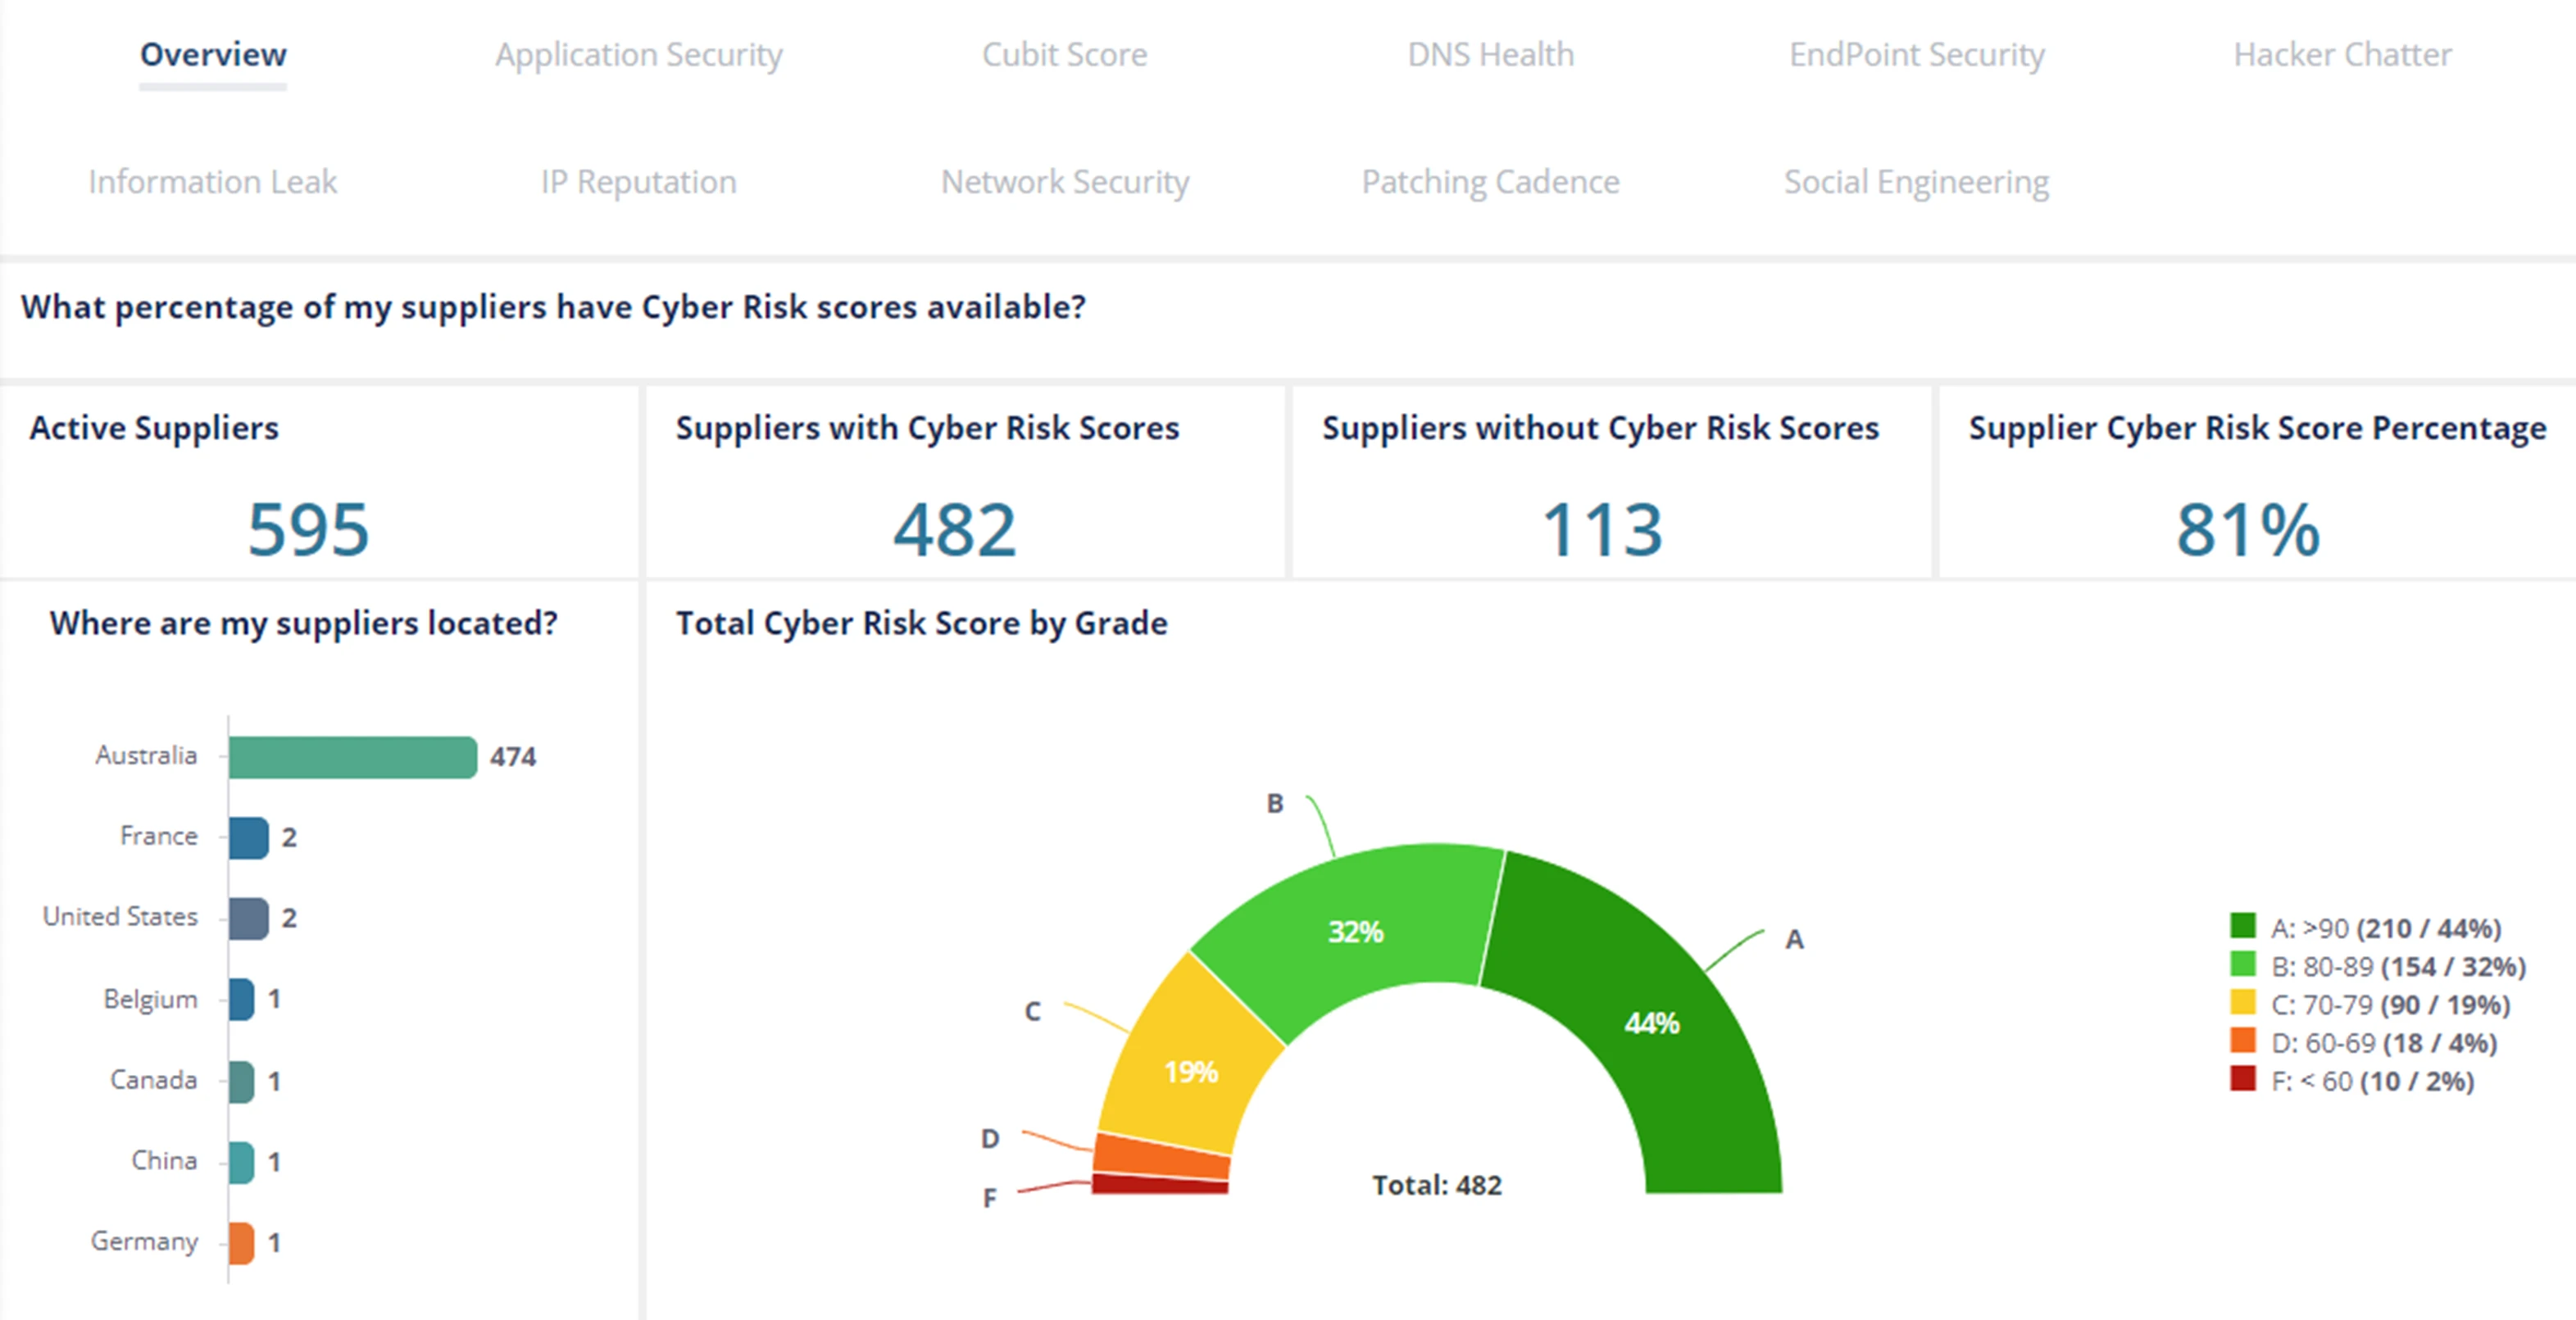This screenshot has width=2576, height=1320.
Task: Click the Suppliers with Cyber Risk Scores value 482
Action: click(x=955, y=530)
